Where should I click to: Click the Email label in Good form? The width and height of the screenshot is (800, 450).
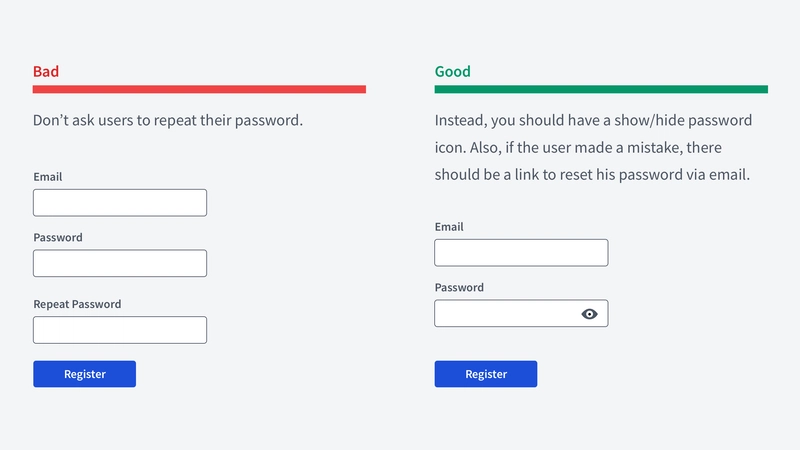(449, 227)
